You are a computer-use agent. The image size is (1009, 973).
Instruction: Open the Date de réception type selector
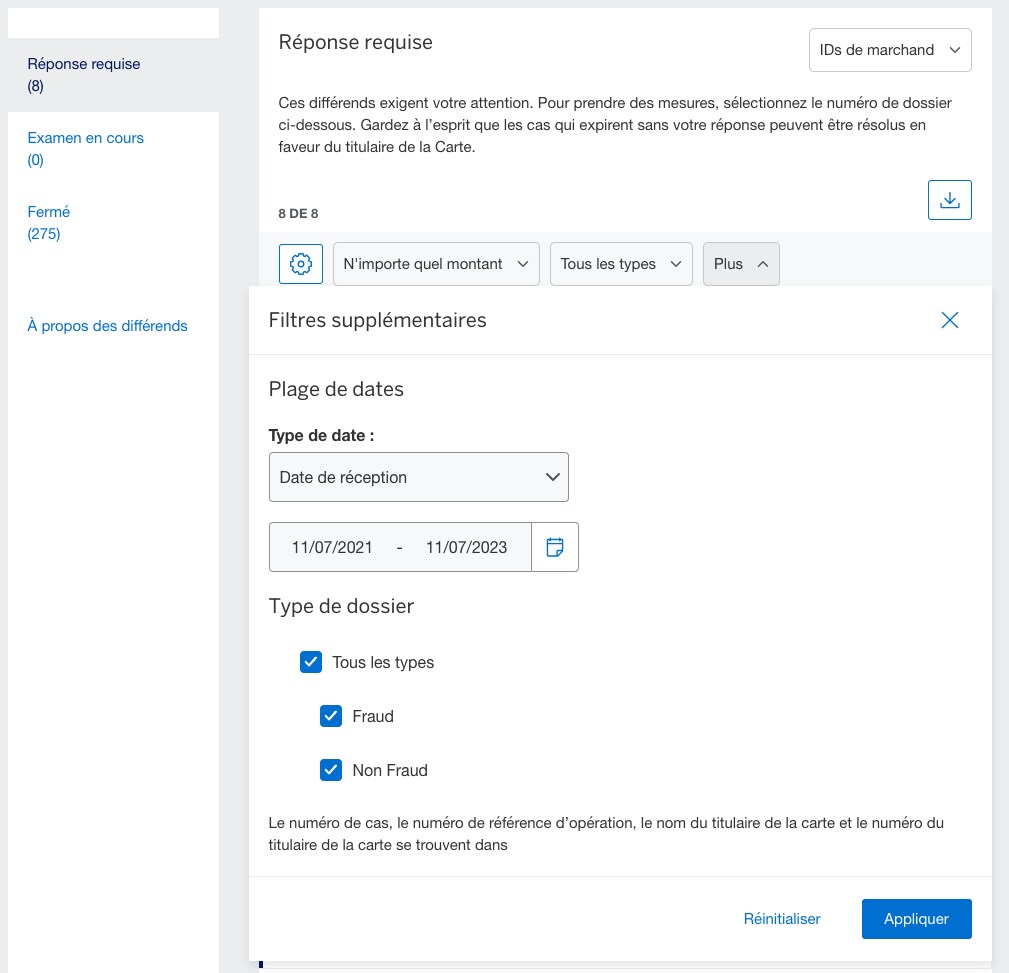(x=418, y=477)
